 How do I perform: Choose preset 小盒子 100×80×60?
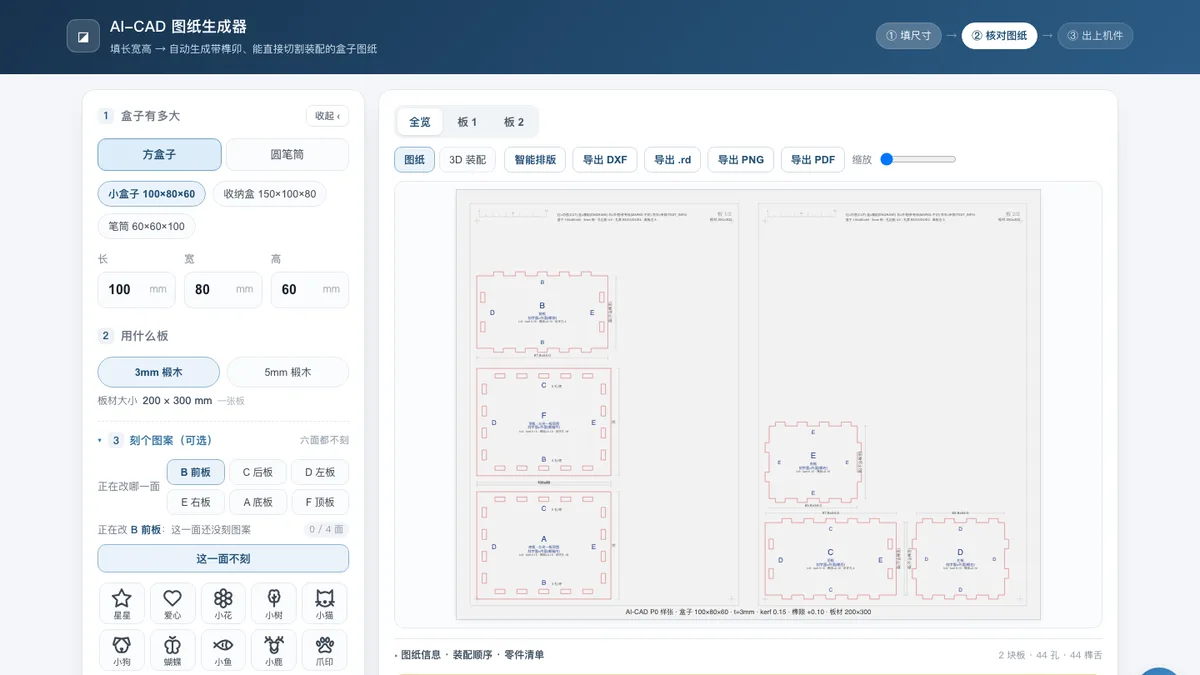tap(152, 194)
